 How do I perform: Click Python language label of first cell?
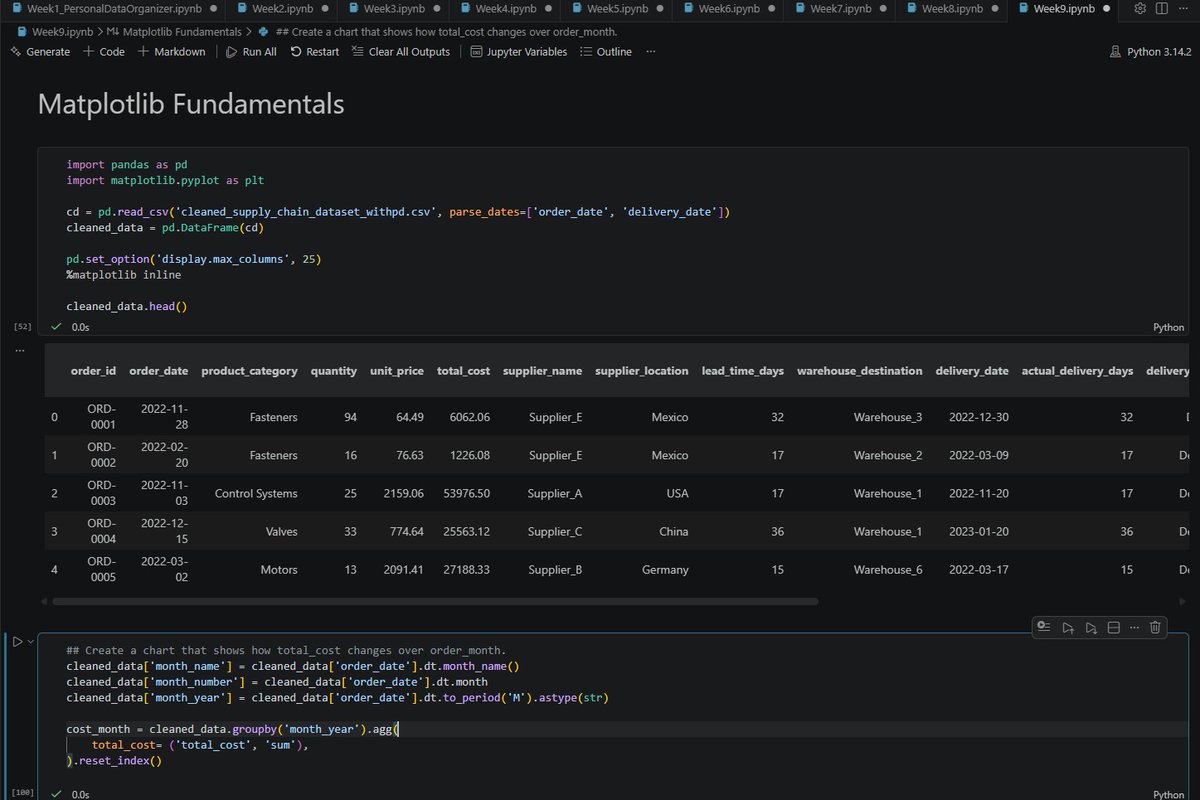[x=1168, y=327]
